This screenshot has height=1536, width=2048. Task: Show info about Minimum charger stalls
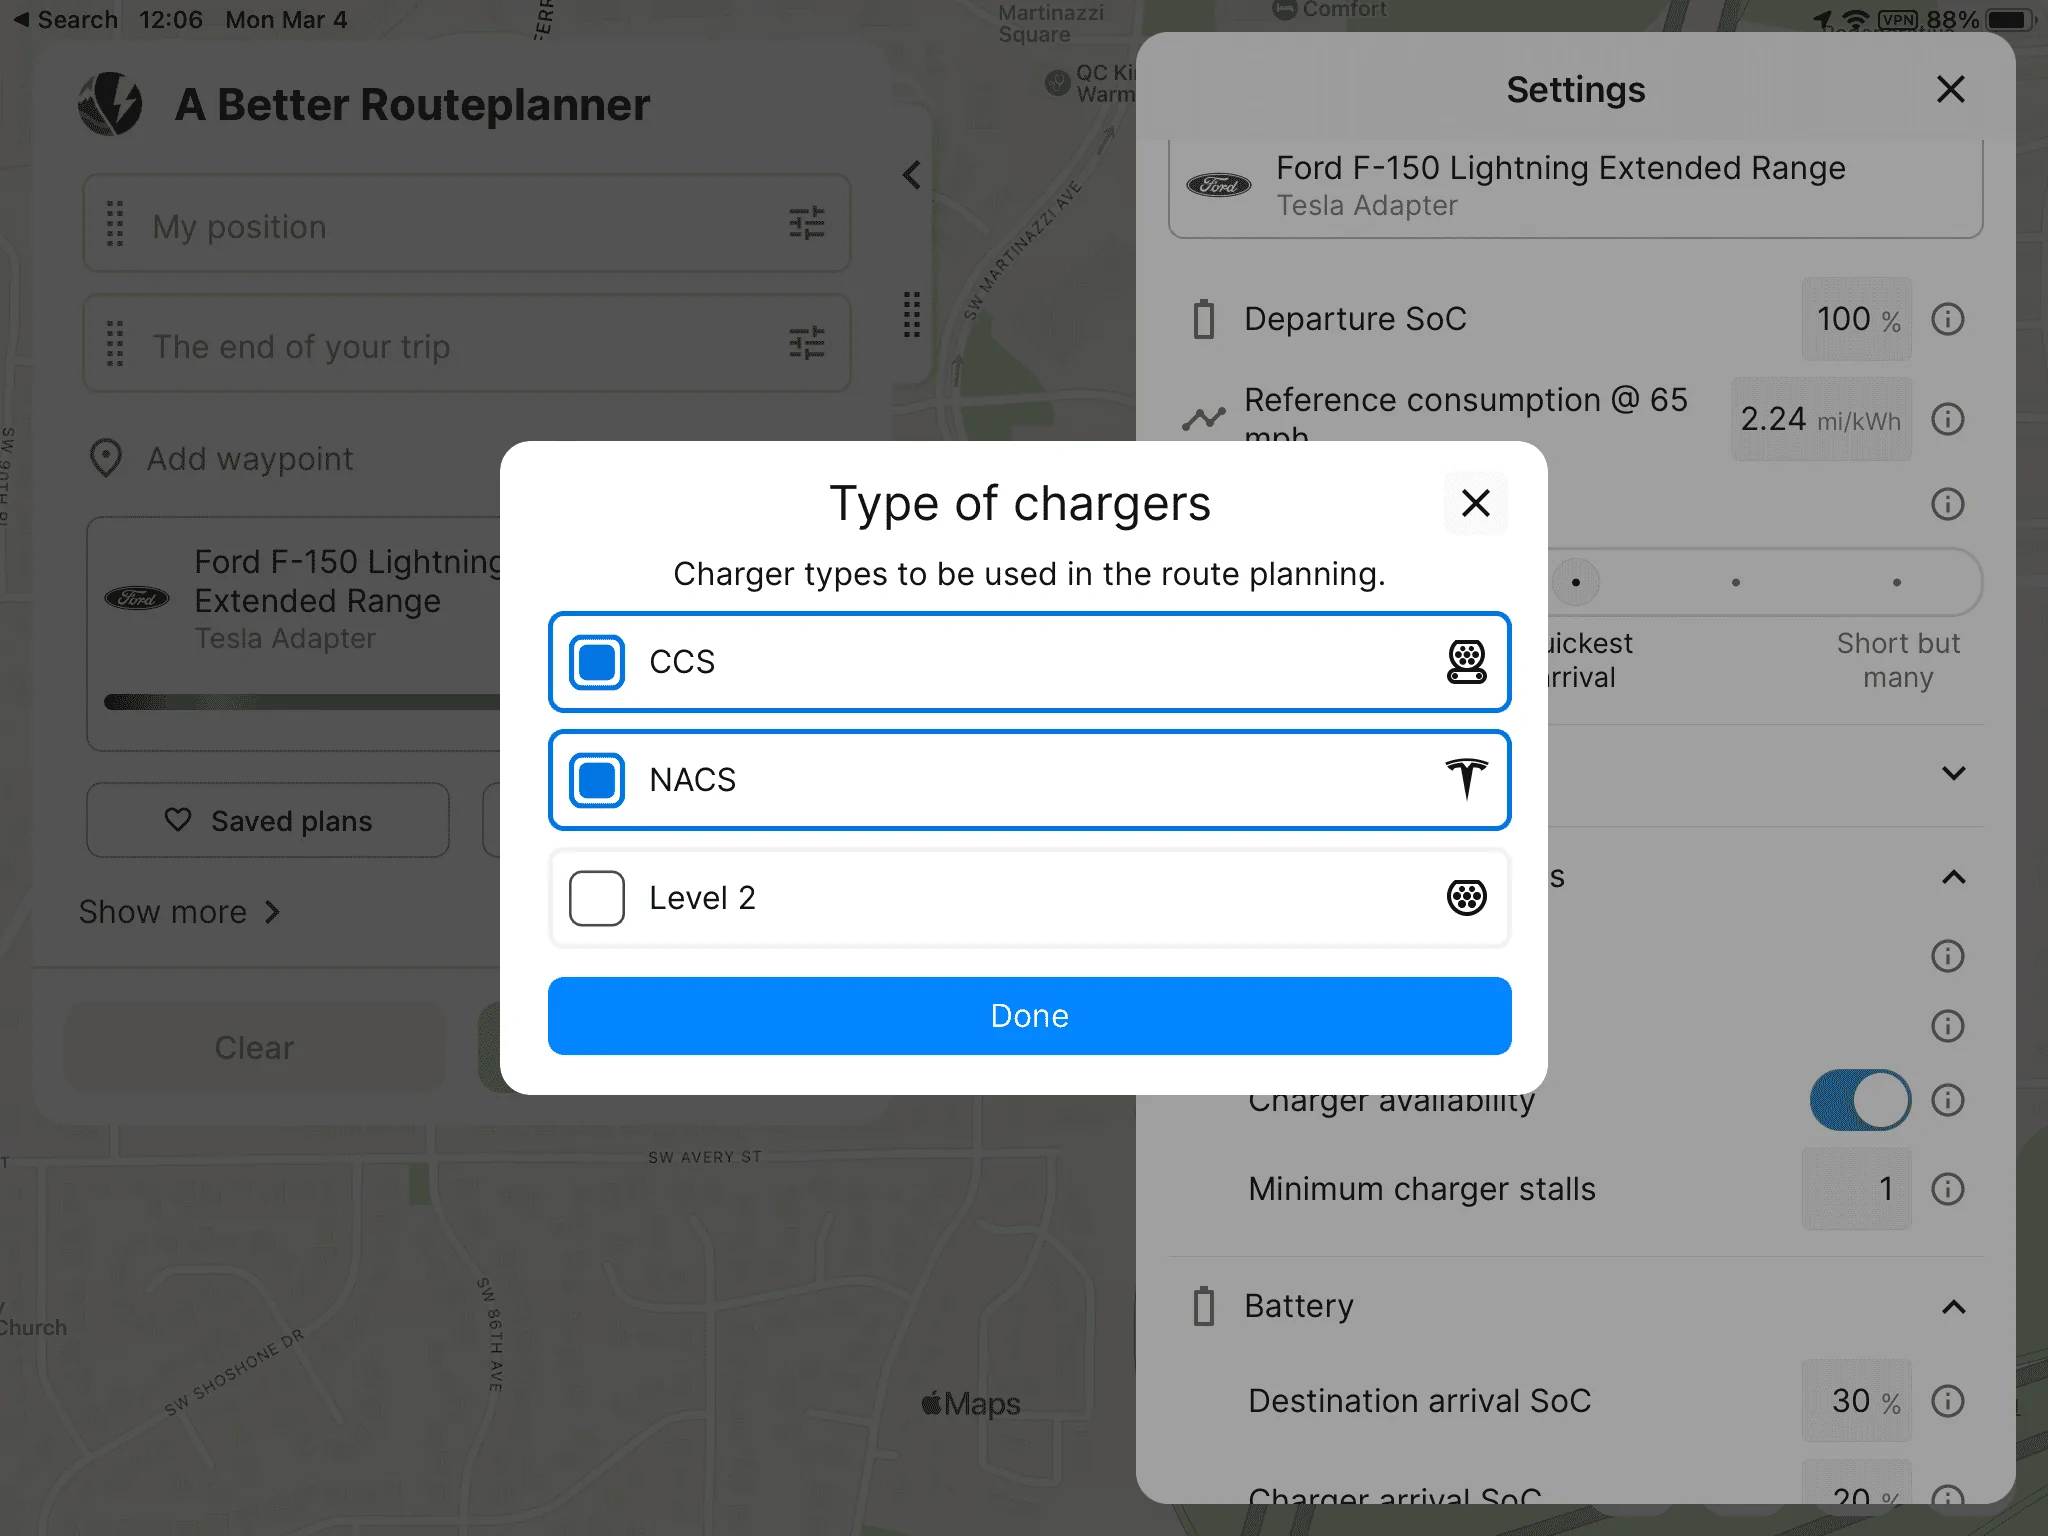(1947, 1189)
